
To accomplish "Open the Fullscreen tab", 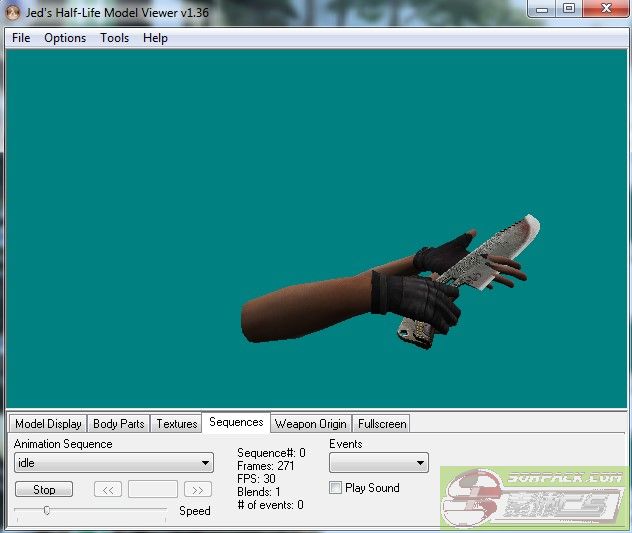I will coord(382,424).
